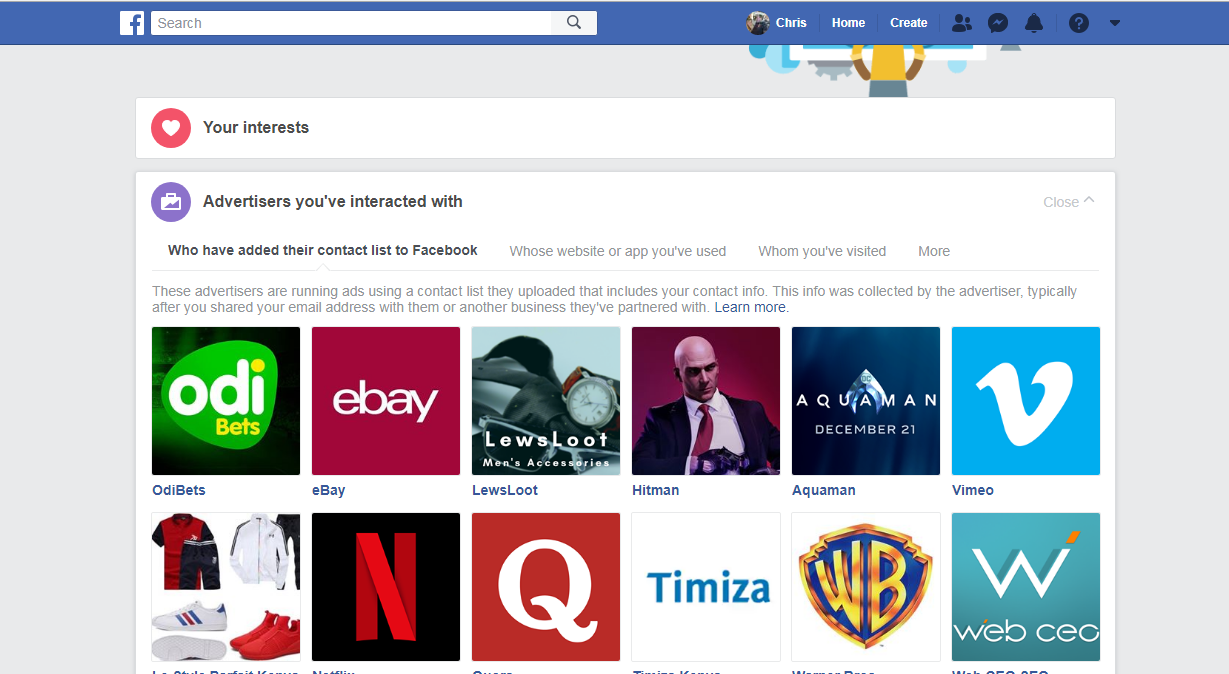Open Chris profile from the header
Image resolution: width=1229 pixels, height=674 pixels.
click(778, 23)
